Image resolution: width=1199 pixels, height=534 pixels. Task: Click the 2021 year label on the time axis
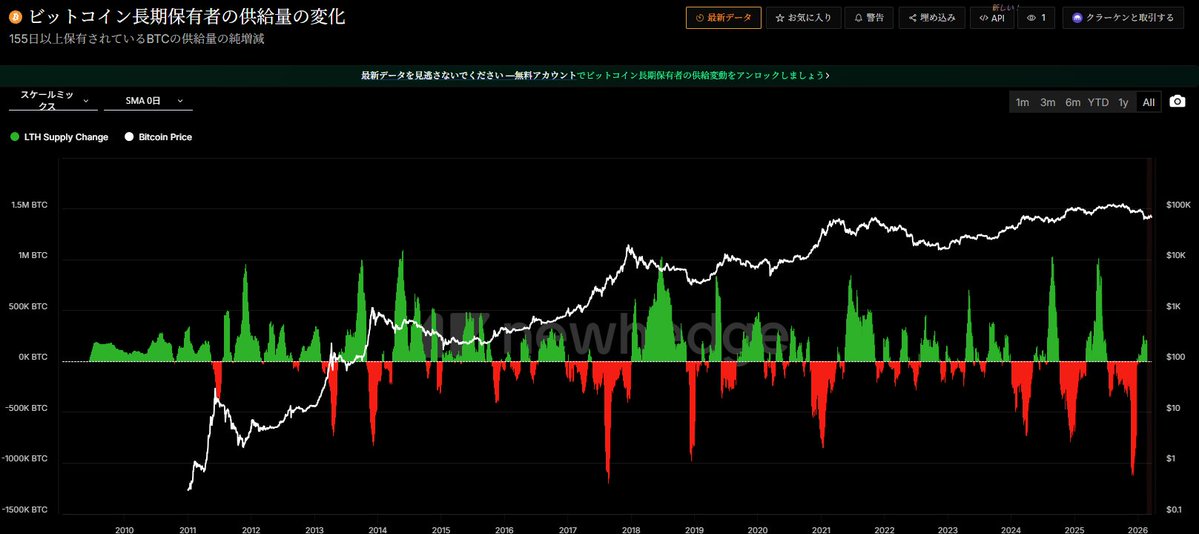[821, 529]
